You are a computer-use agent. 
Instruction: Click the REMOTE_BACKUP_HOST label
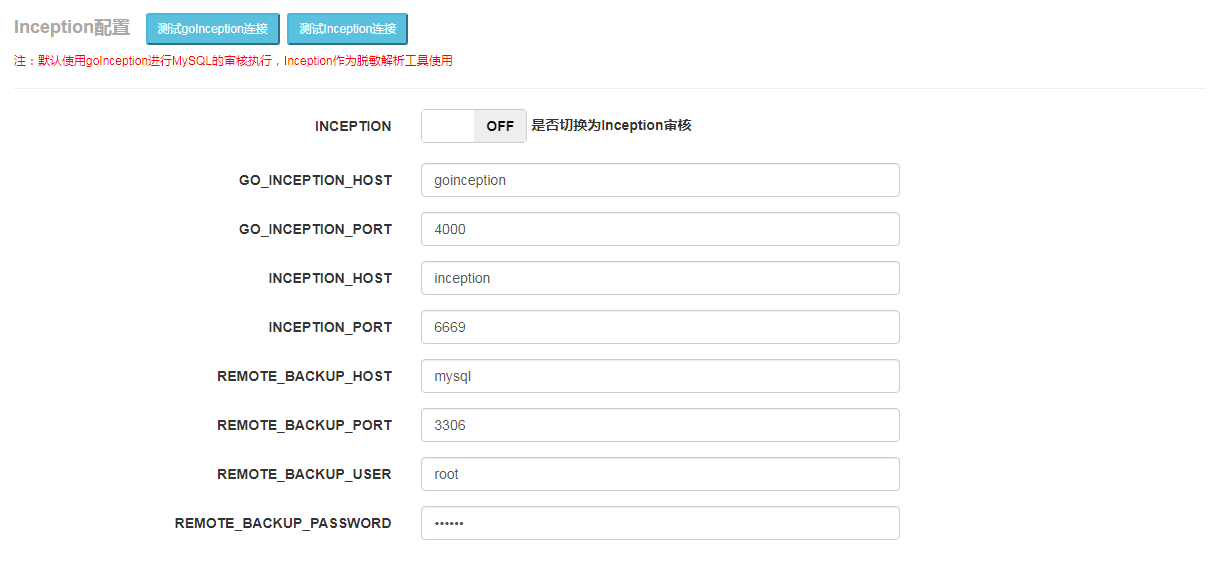tap(304, 376)
